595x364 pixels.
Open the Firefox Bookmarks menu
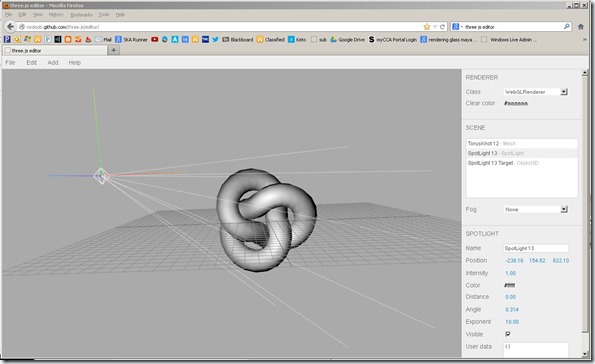click(x=81, y=15)
